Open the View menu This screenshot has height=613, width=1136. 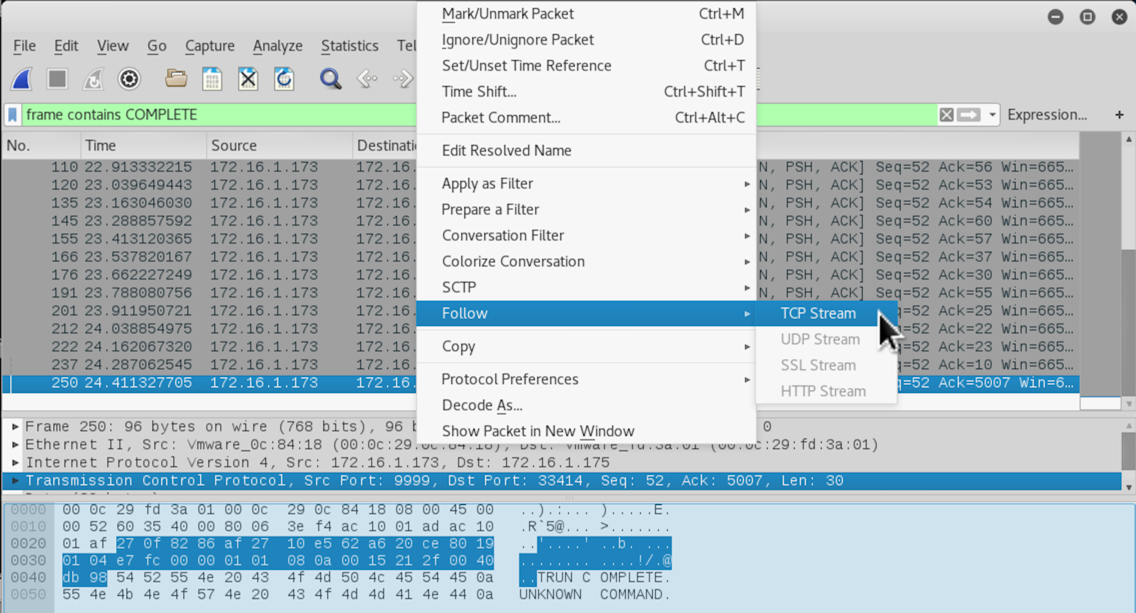pos(112,46)
